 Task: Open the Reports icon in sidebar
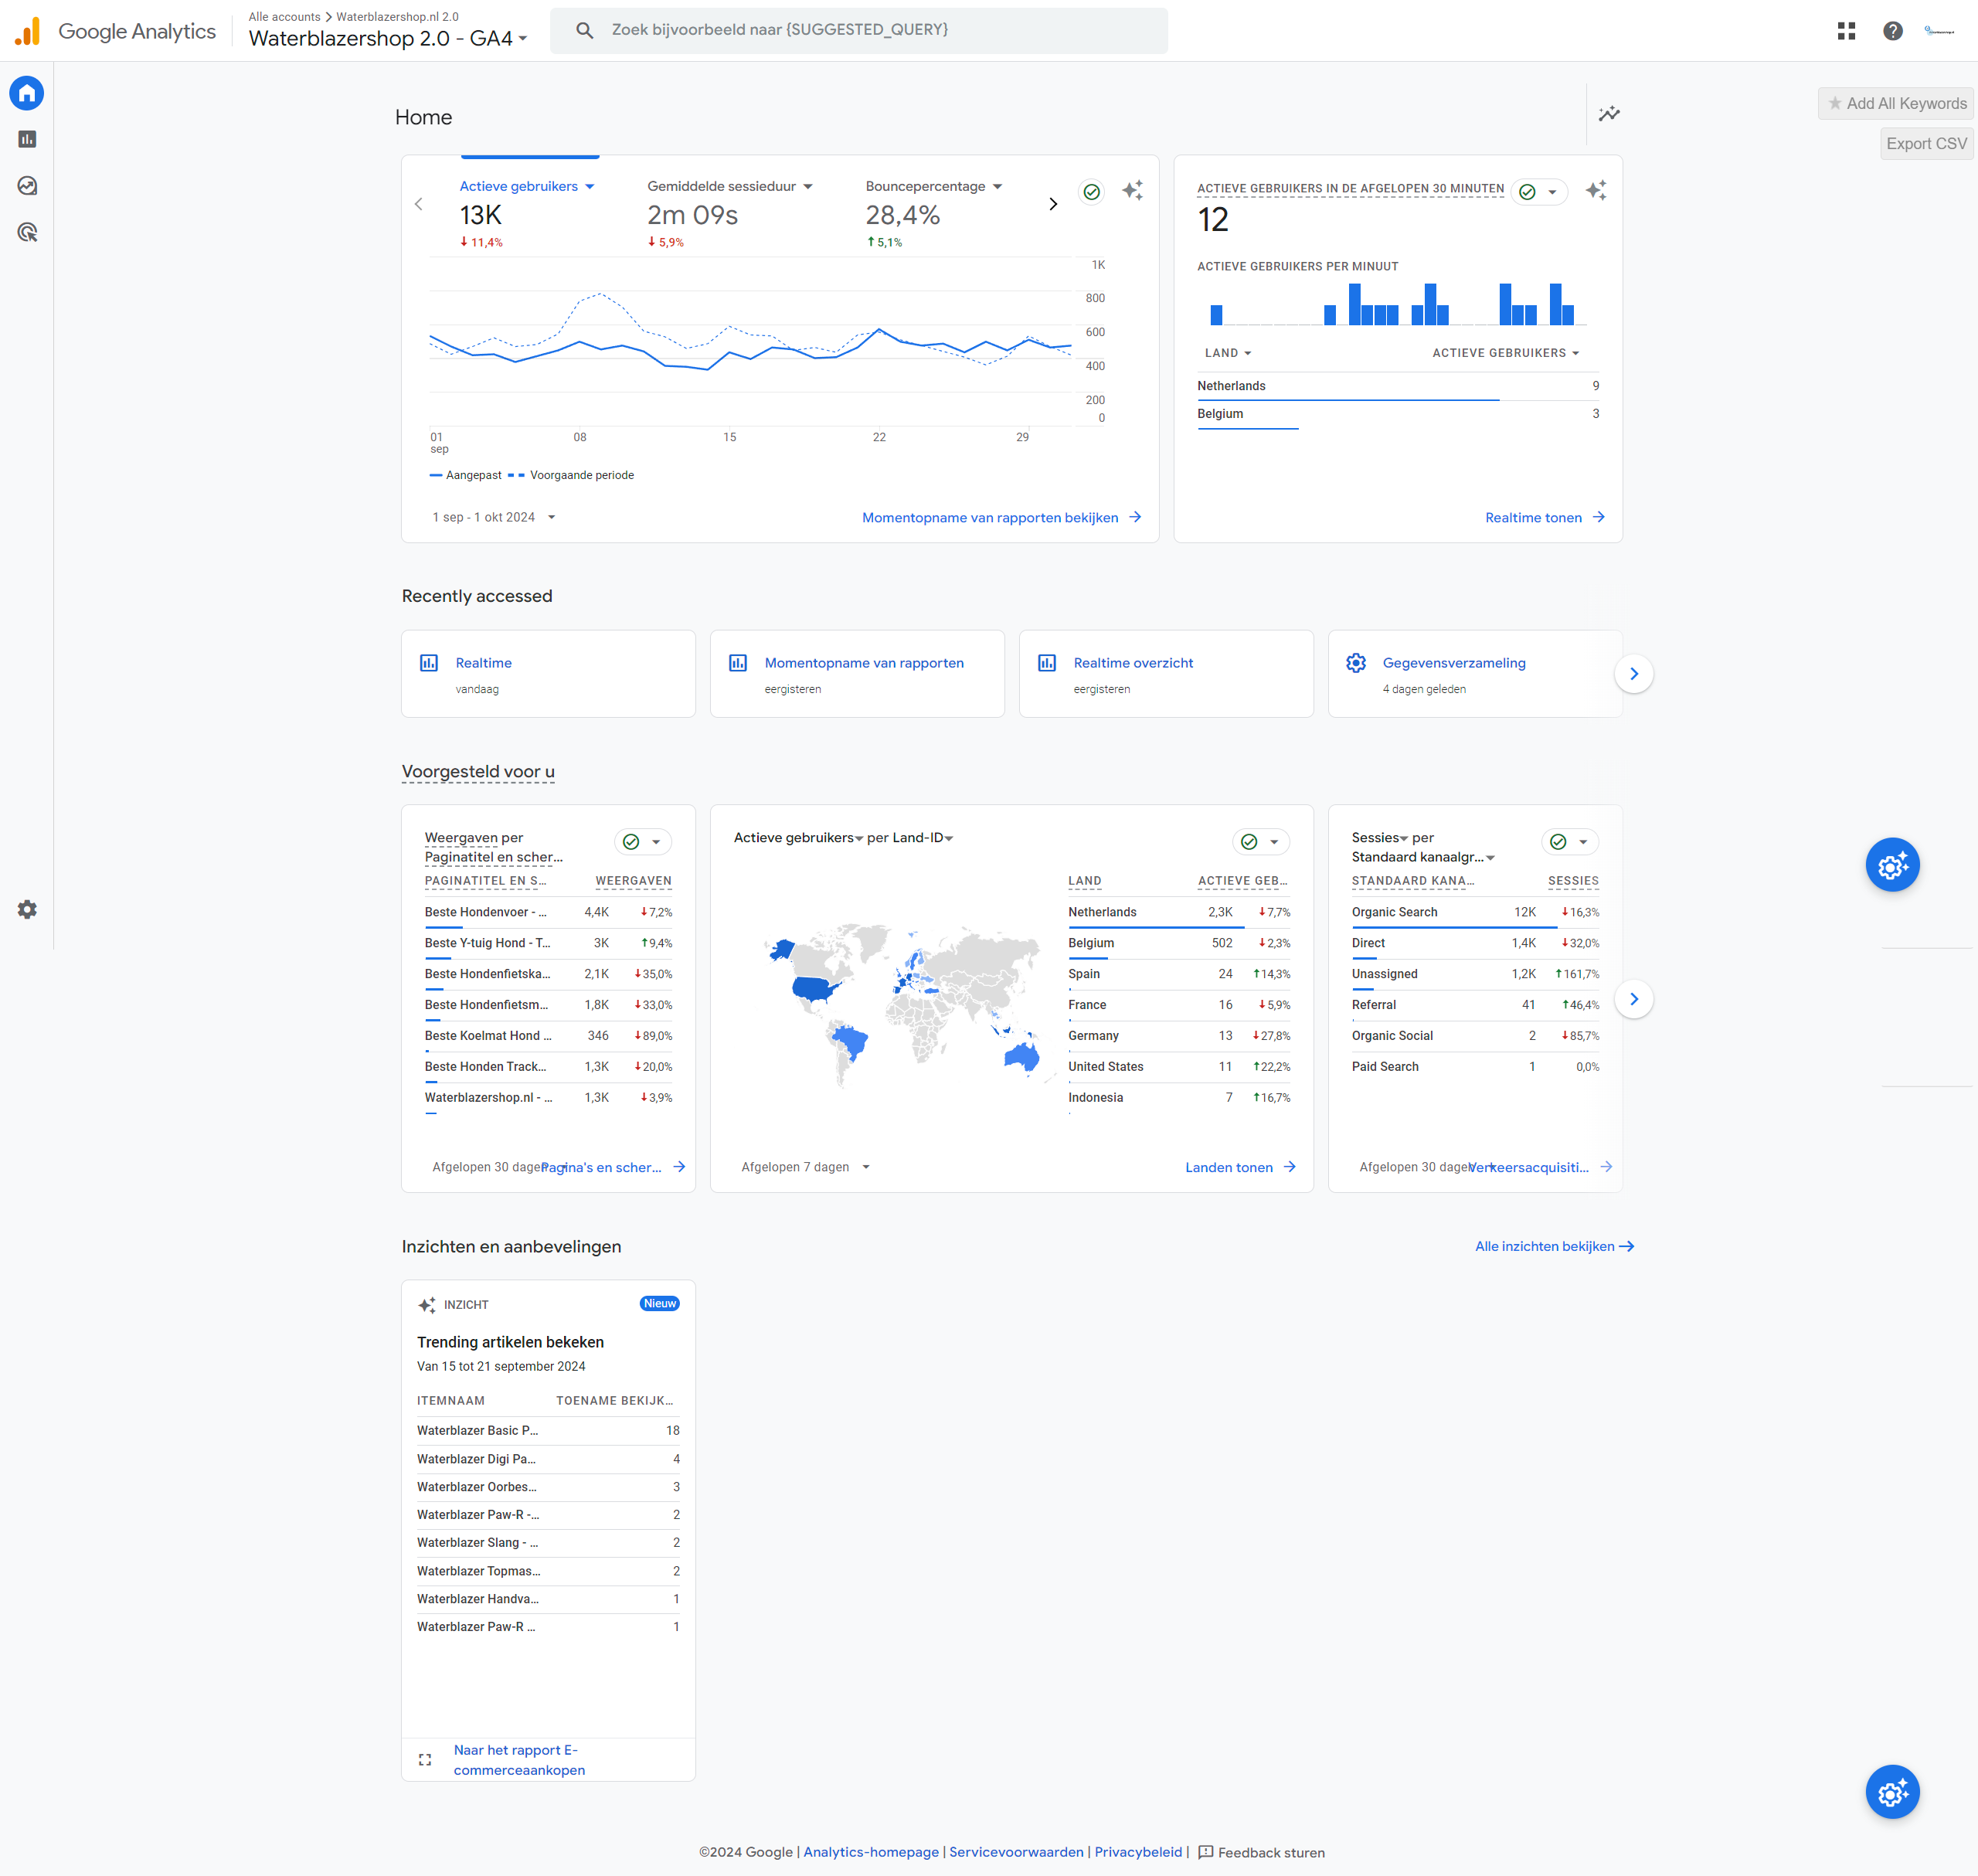27,139
